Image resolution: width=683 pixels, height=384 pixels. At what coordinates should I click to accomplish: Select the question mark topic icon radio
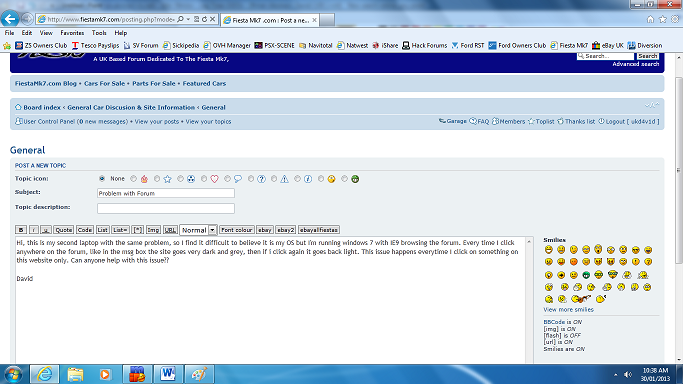point(251,179)
